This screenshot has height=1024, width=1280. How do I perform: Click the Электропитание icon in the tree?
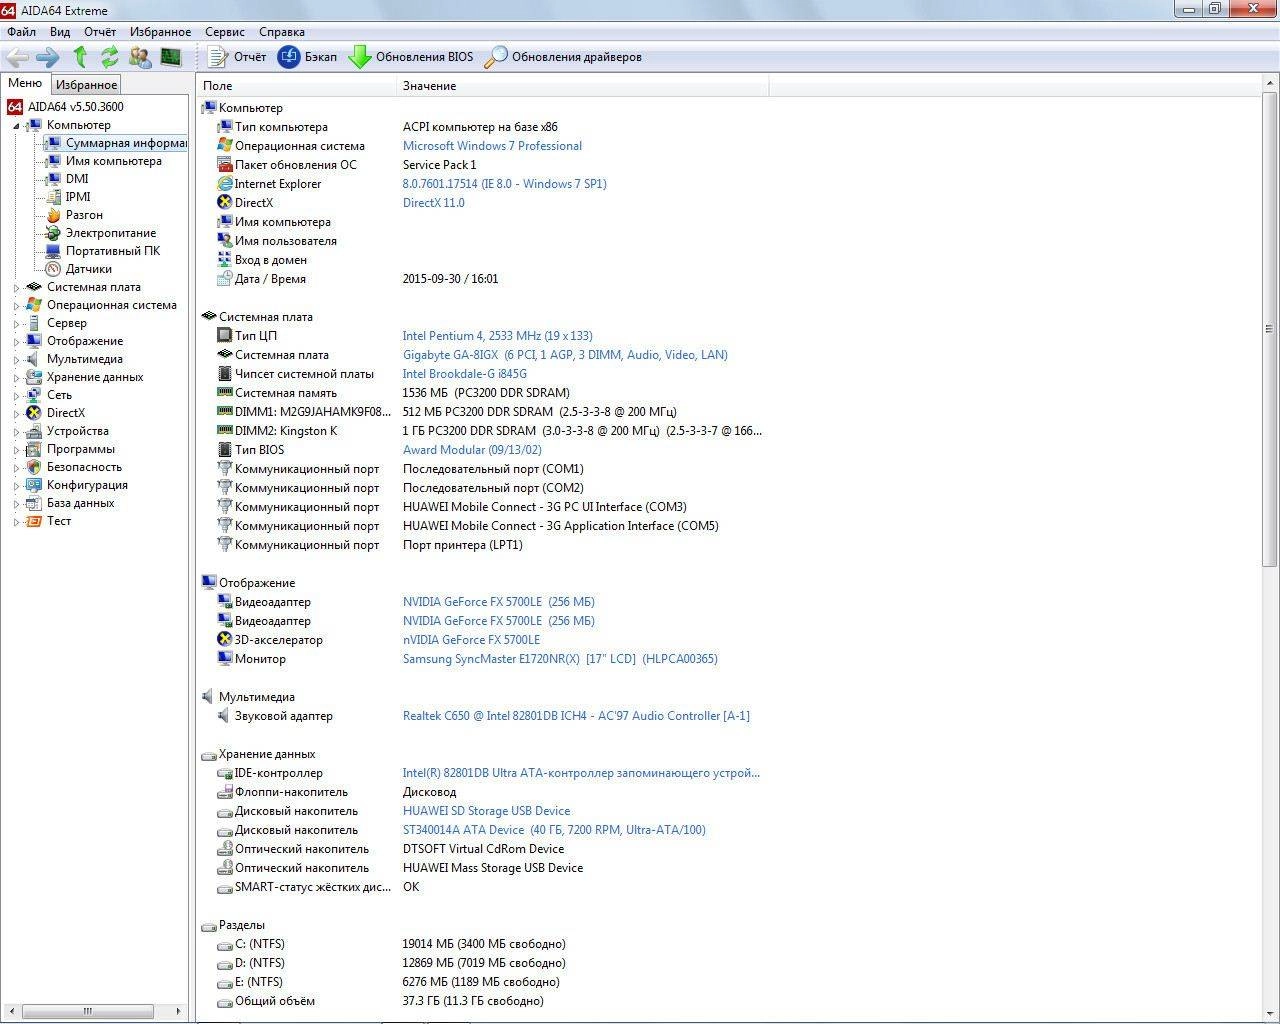[53, 233]
